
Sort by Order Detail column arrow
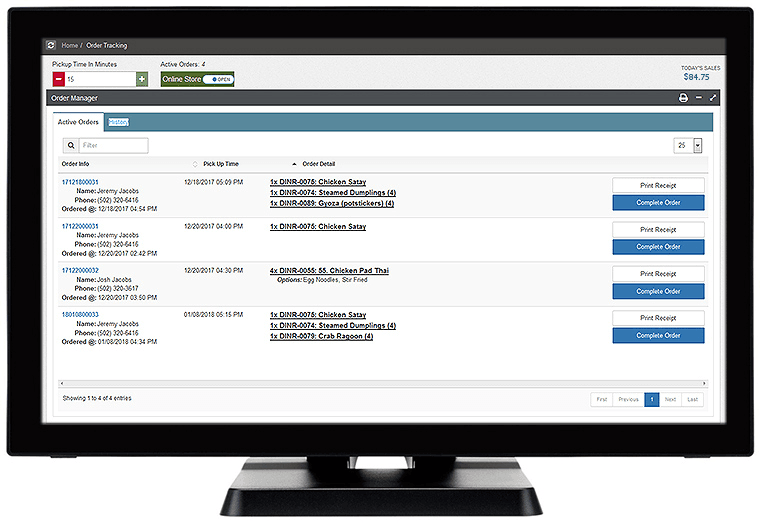[x=294, y=163]
